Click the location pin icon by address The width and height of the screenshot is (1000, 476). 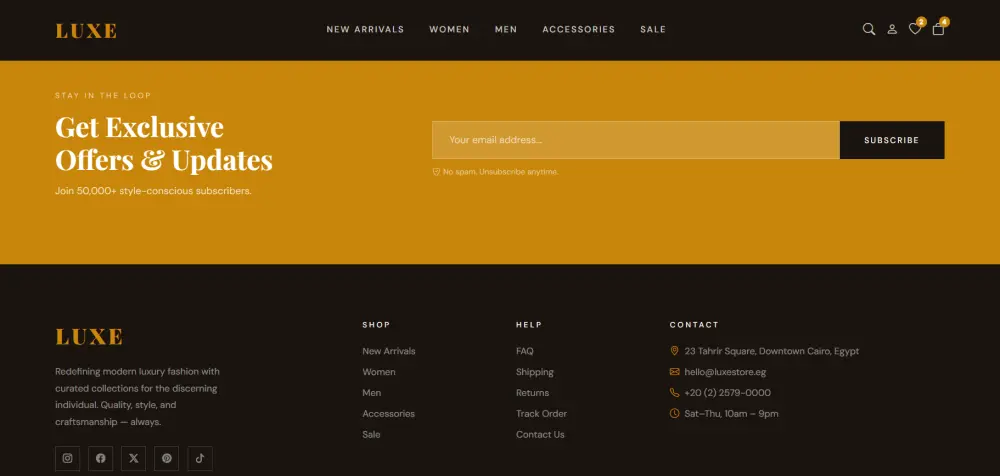674,351
